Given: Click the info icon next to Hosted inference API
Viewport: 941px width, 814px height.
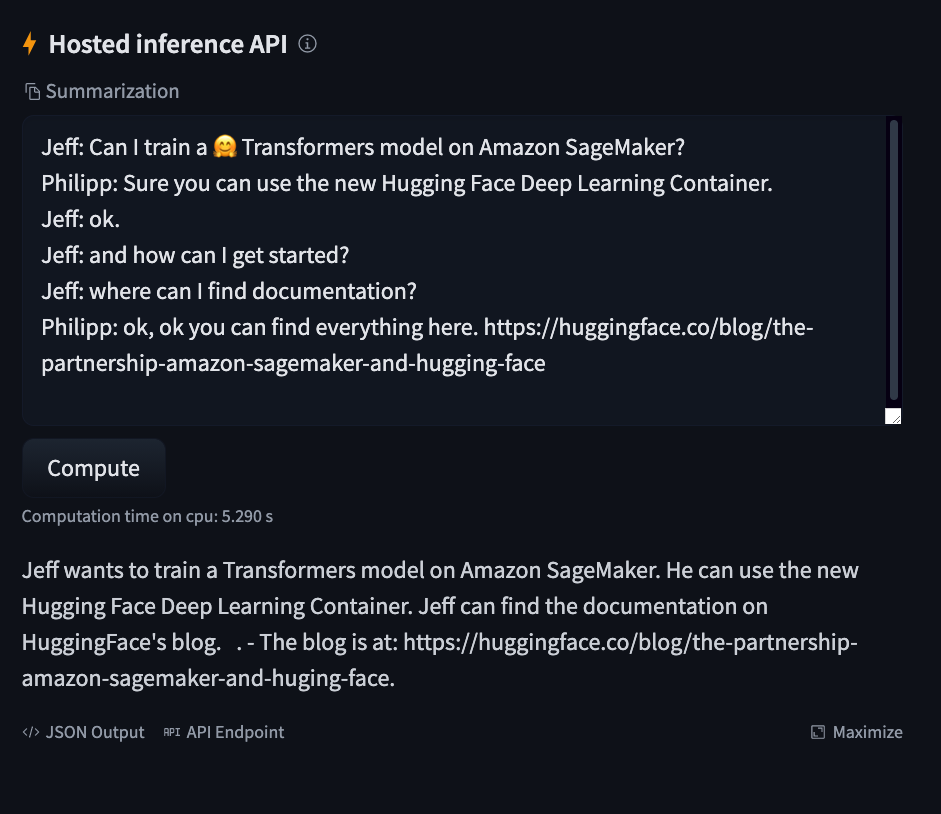Looking at the screenshot, I should coord(308,44).
